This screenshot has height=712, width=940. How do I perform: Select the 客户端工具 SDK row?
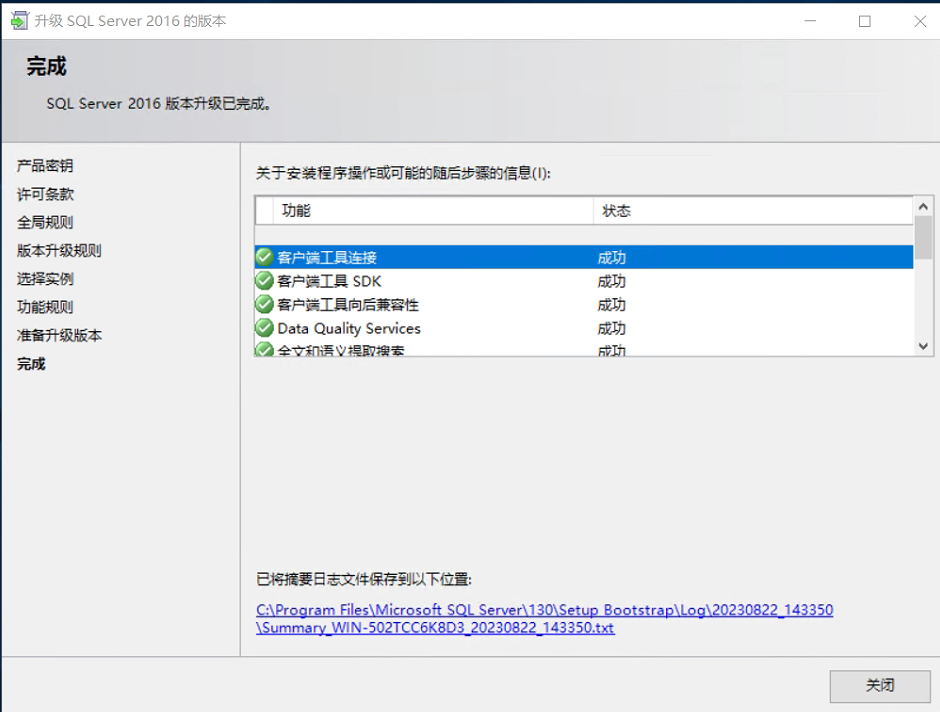584,280
